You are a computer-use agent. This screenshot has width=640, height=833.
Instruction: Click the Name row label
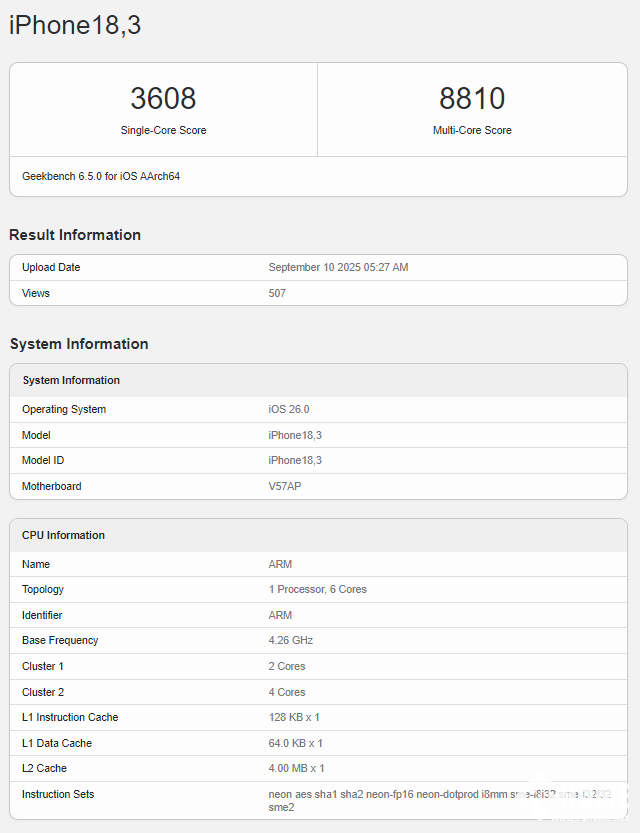(36, 565)
